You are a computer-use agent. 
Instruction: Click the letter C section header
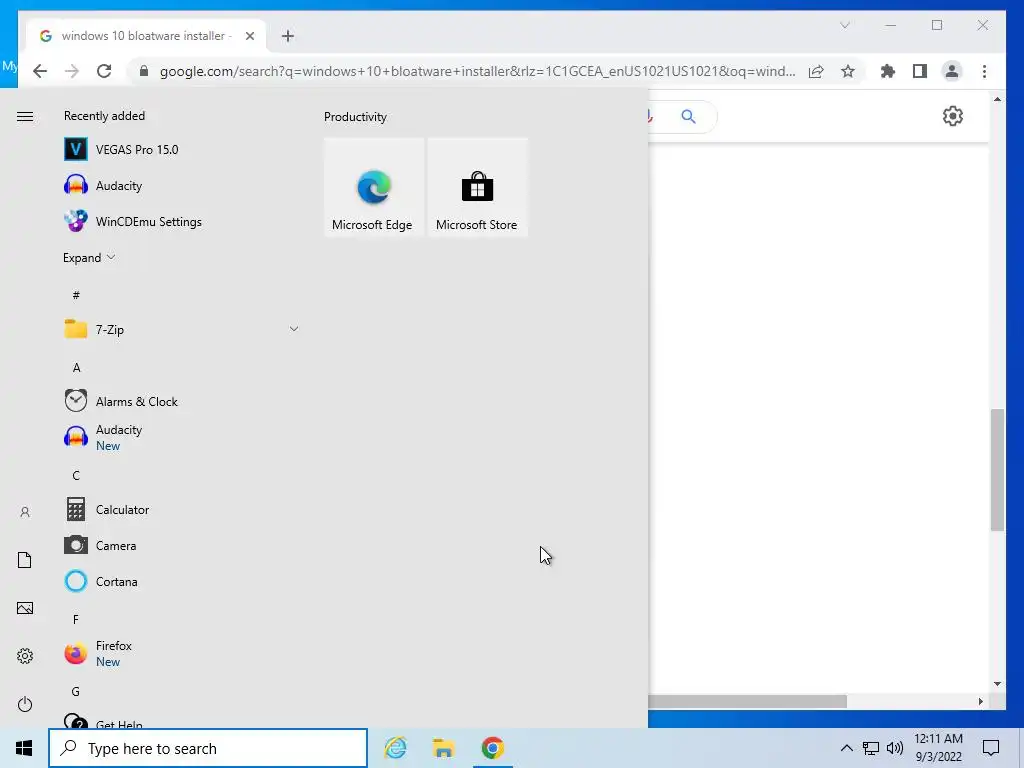coord(76,475)
